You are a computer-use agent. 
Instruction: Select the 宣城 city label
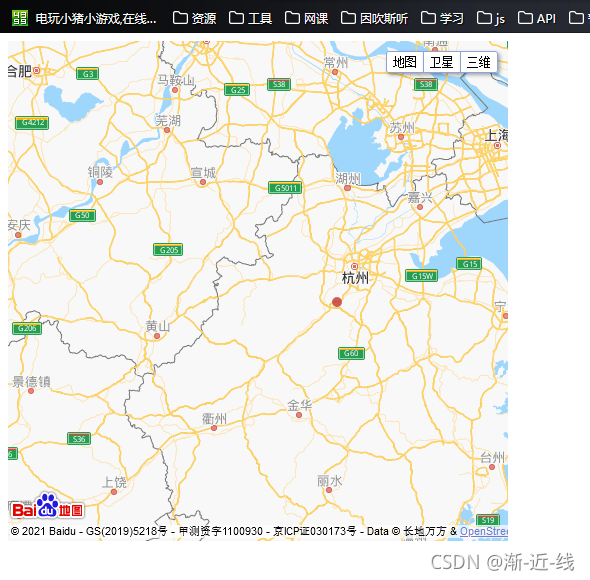point(203,172)
